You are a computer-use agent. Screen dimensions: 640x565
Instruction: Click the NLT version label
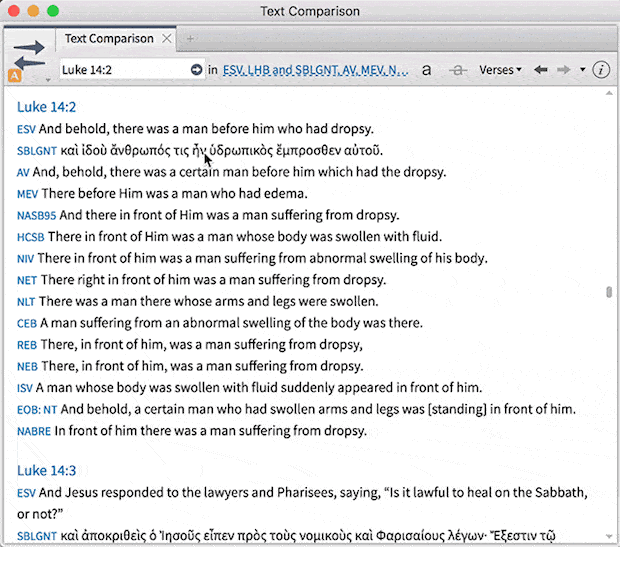[26, 302]
